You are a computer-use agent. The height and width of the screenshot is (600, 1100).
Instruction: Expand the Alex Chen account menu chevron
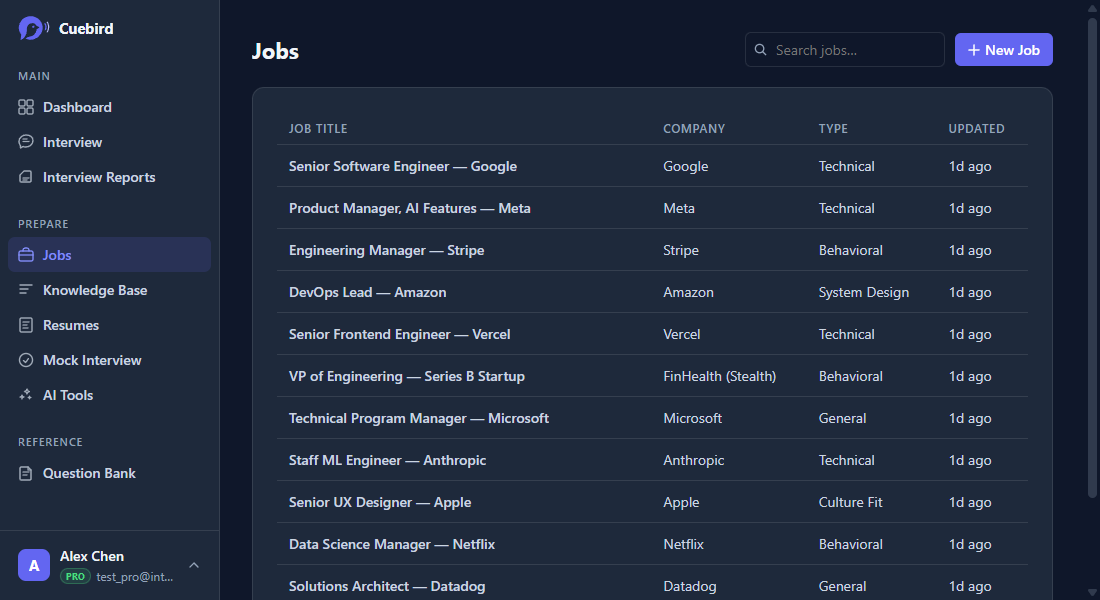194,565
